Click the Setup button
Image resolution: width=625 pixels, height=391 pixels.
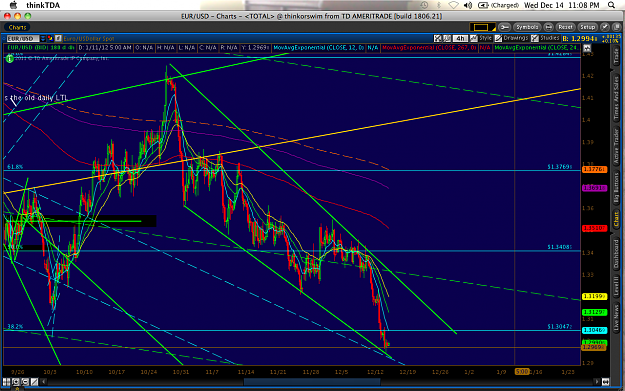[x=588, y=27]
